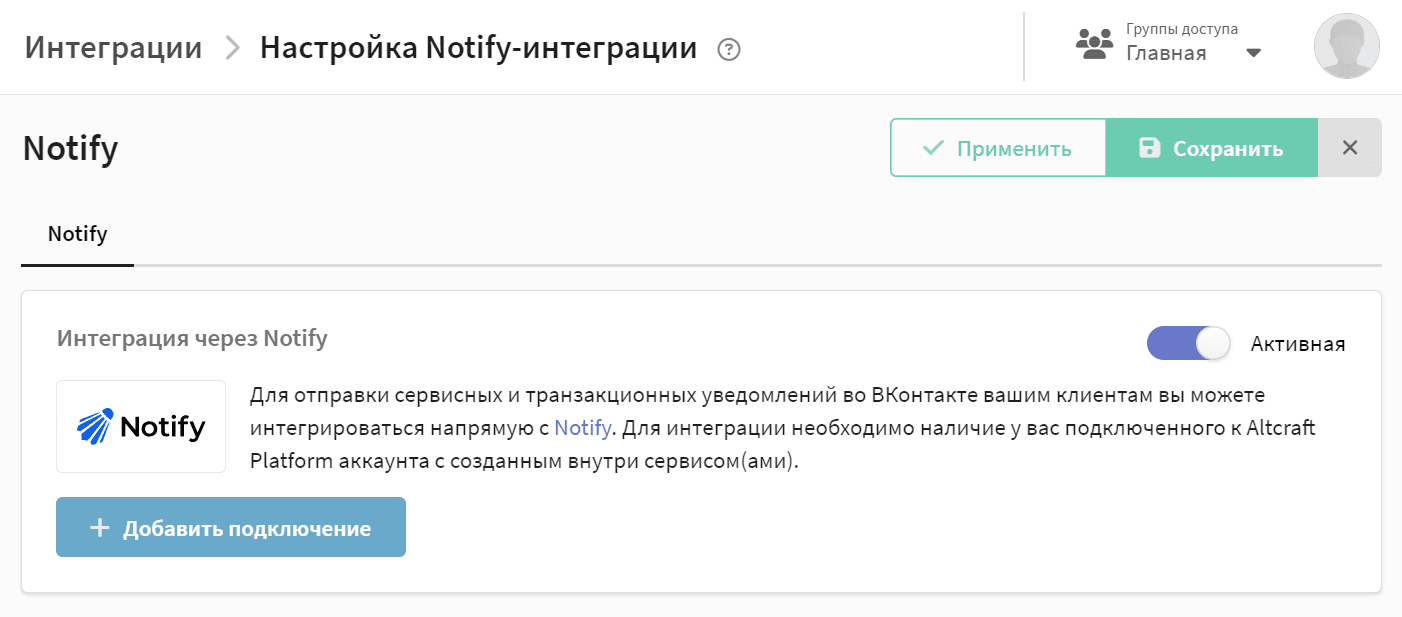Open the user profile avatar
Screen dimensions: 1402x617
[x=1346, y=46]
